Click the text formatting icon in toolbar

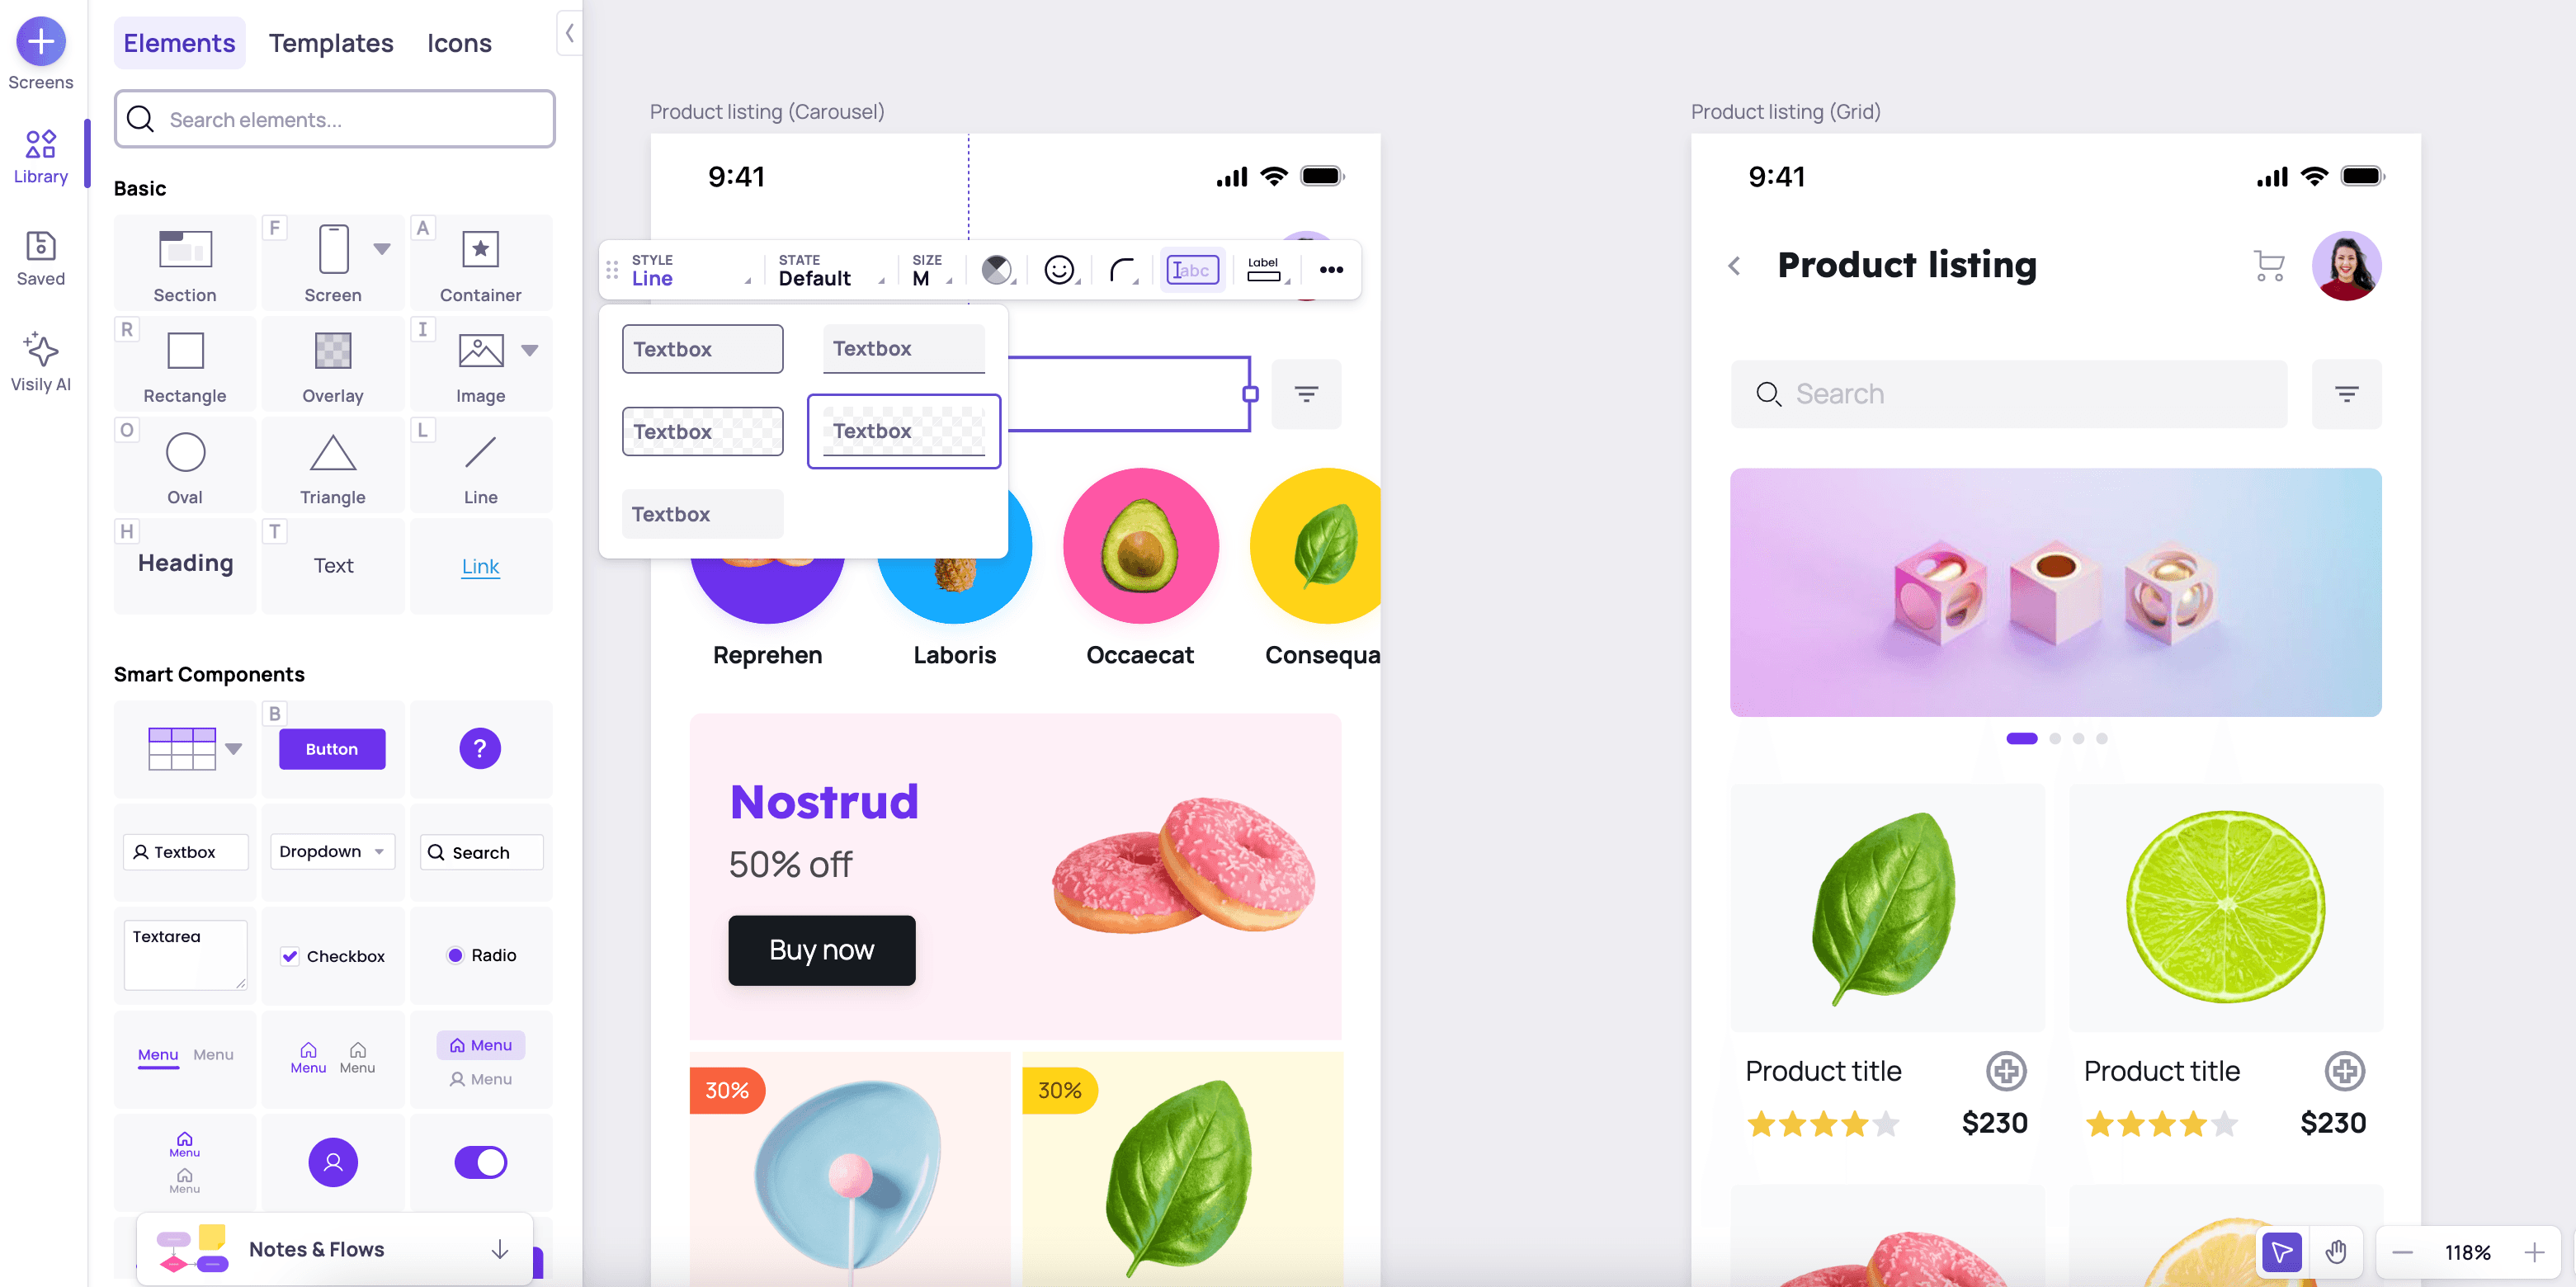pyautogui.click(x=1191, y=268)
